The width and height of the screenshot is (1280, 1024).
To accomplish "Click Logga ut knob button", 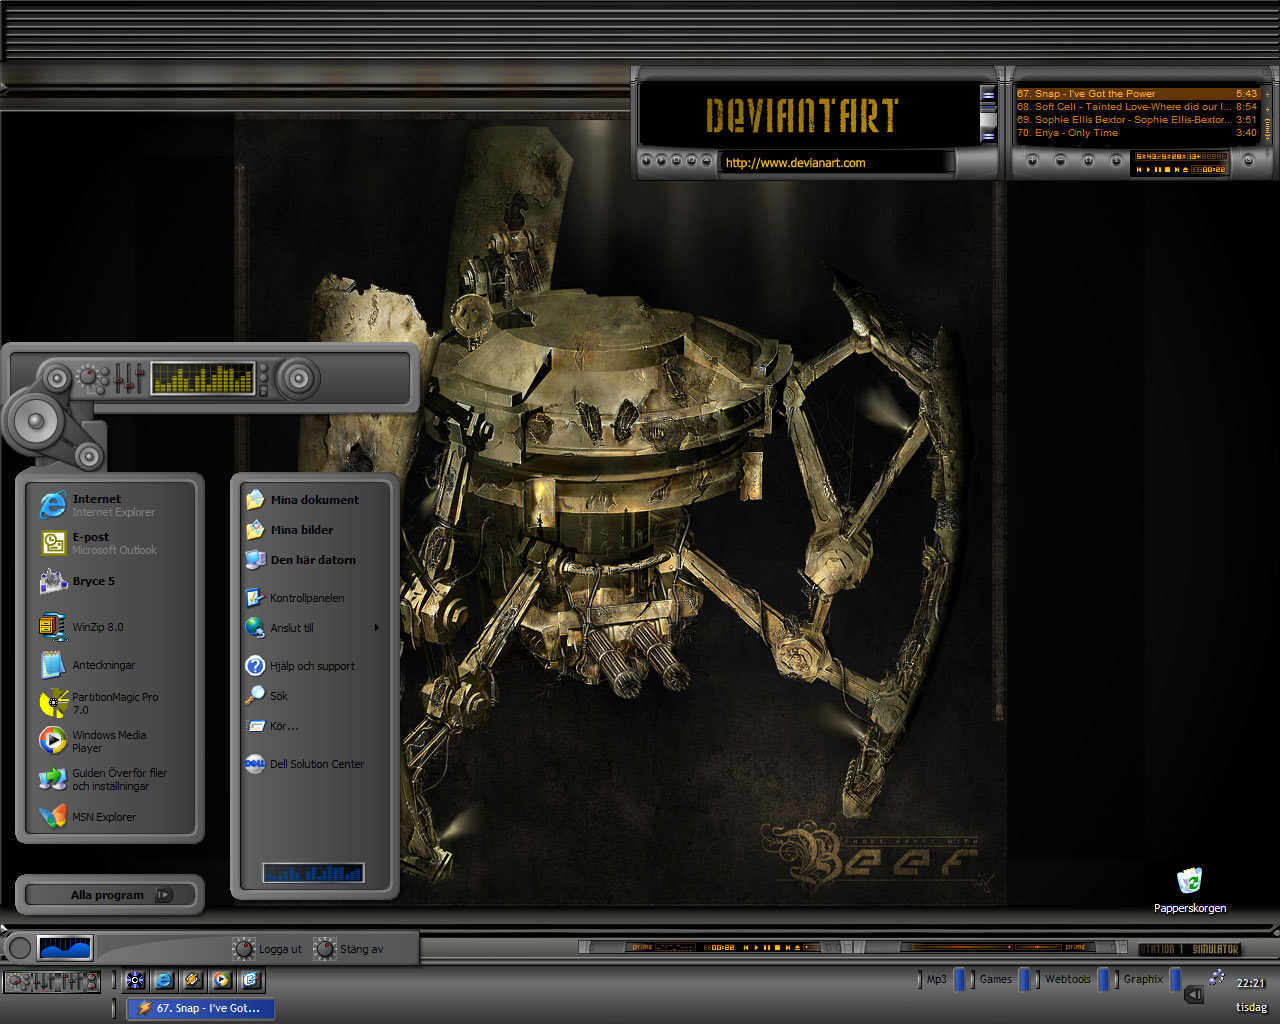I will coord(243,948).
